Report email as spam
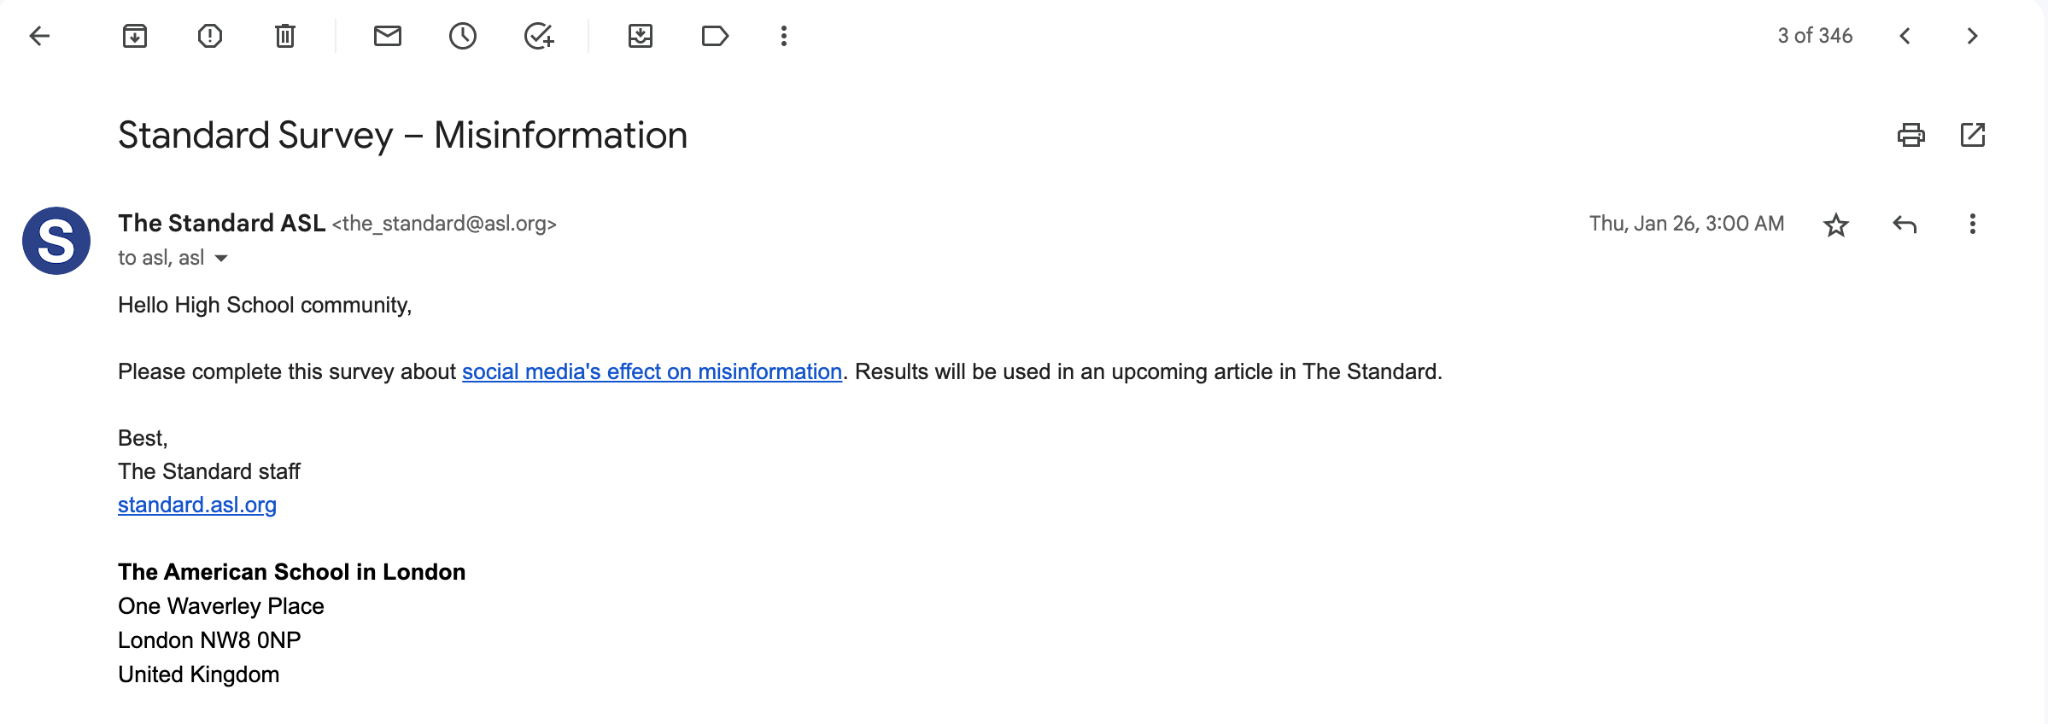 (210, 36)
